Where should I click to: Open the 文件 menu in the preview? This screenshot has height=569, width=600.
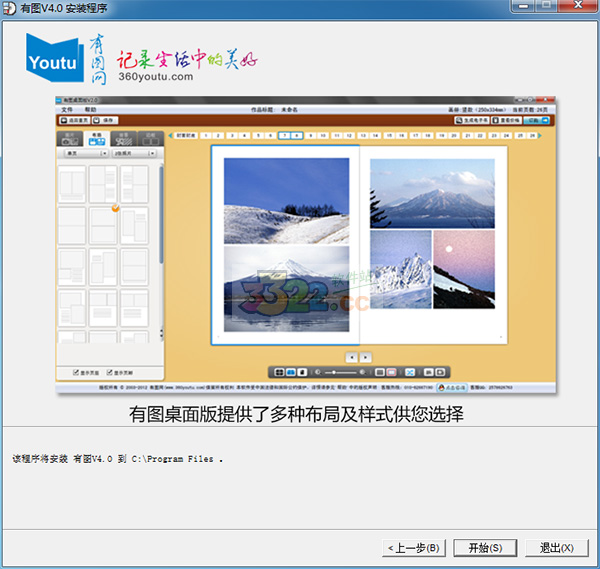point(67,108)
